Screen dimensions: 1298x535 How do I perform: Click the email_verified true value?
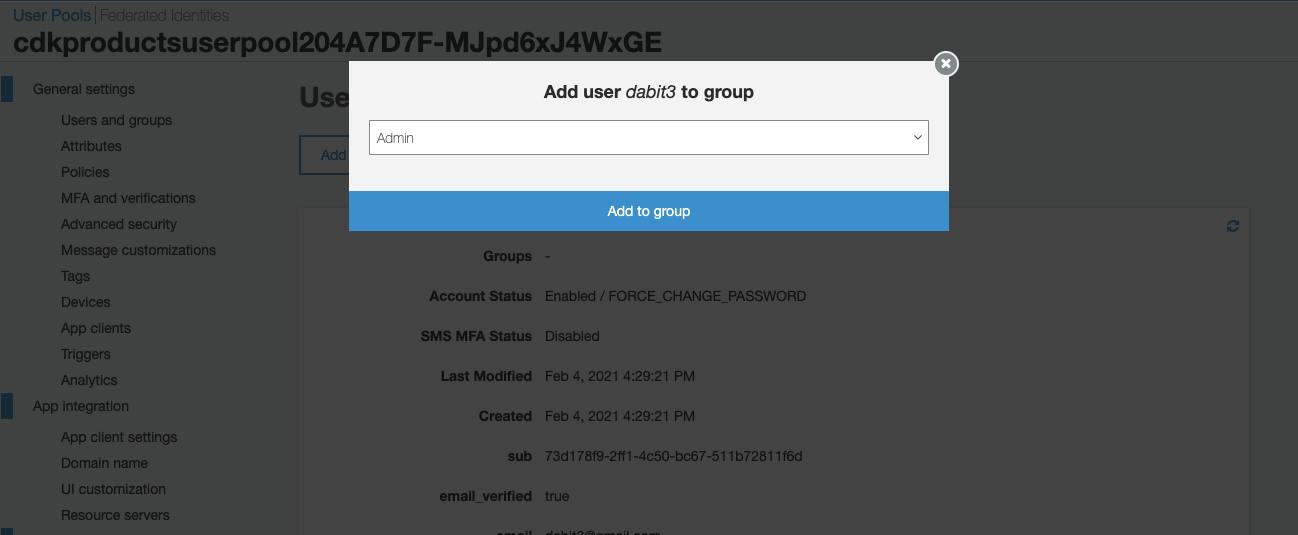click(x=557, y=496)
